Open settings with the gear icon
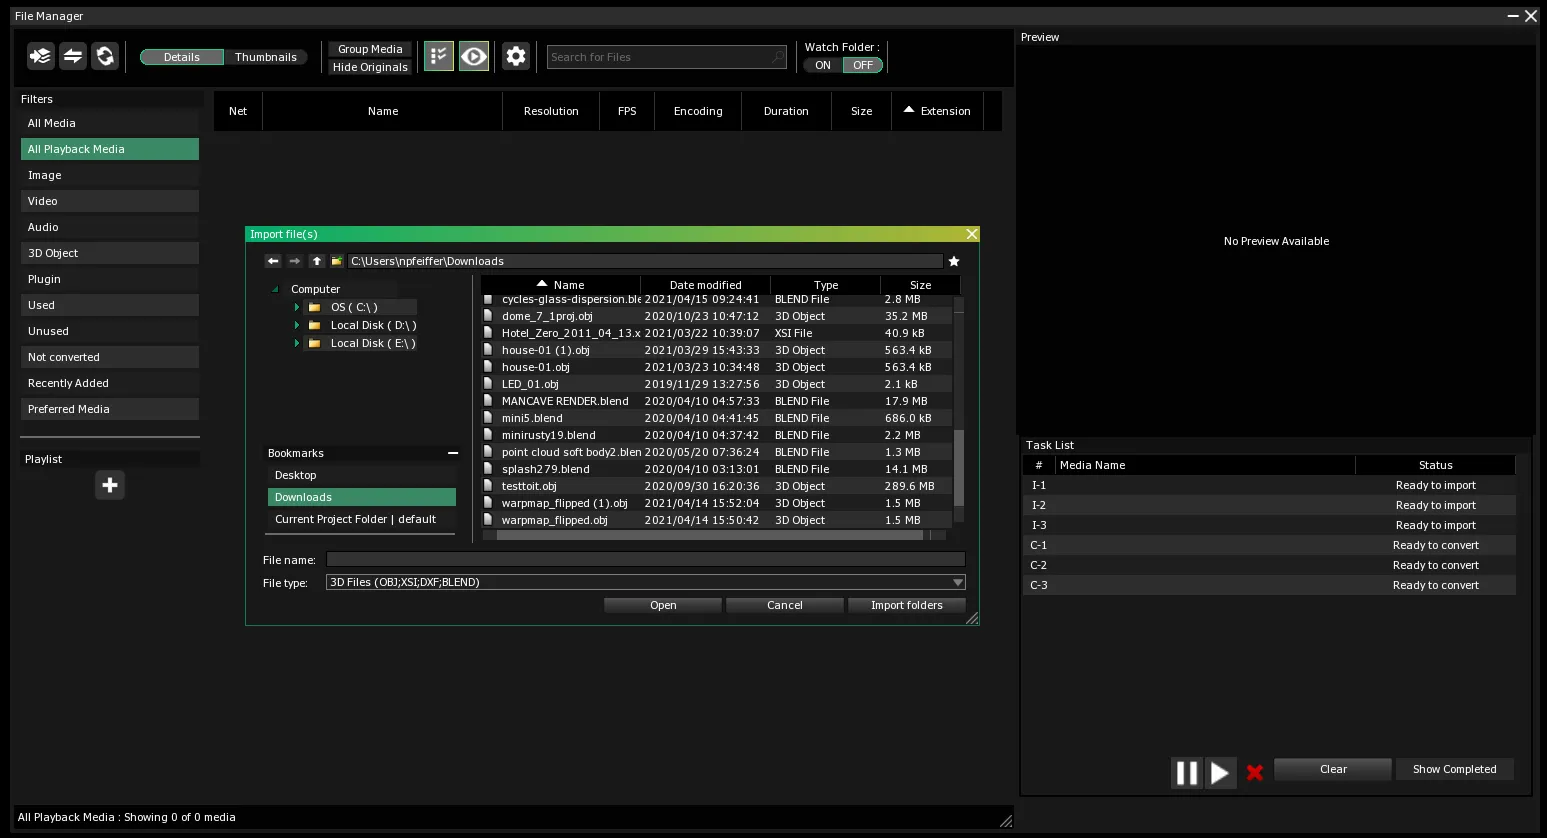1547x838 pixels. 516,56
